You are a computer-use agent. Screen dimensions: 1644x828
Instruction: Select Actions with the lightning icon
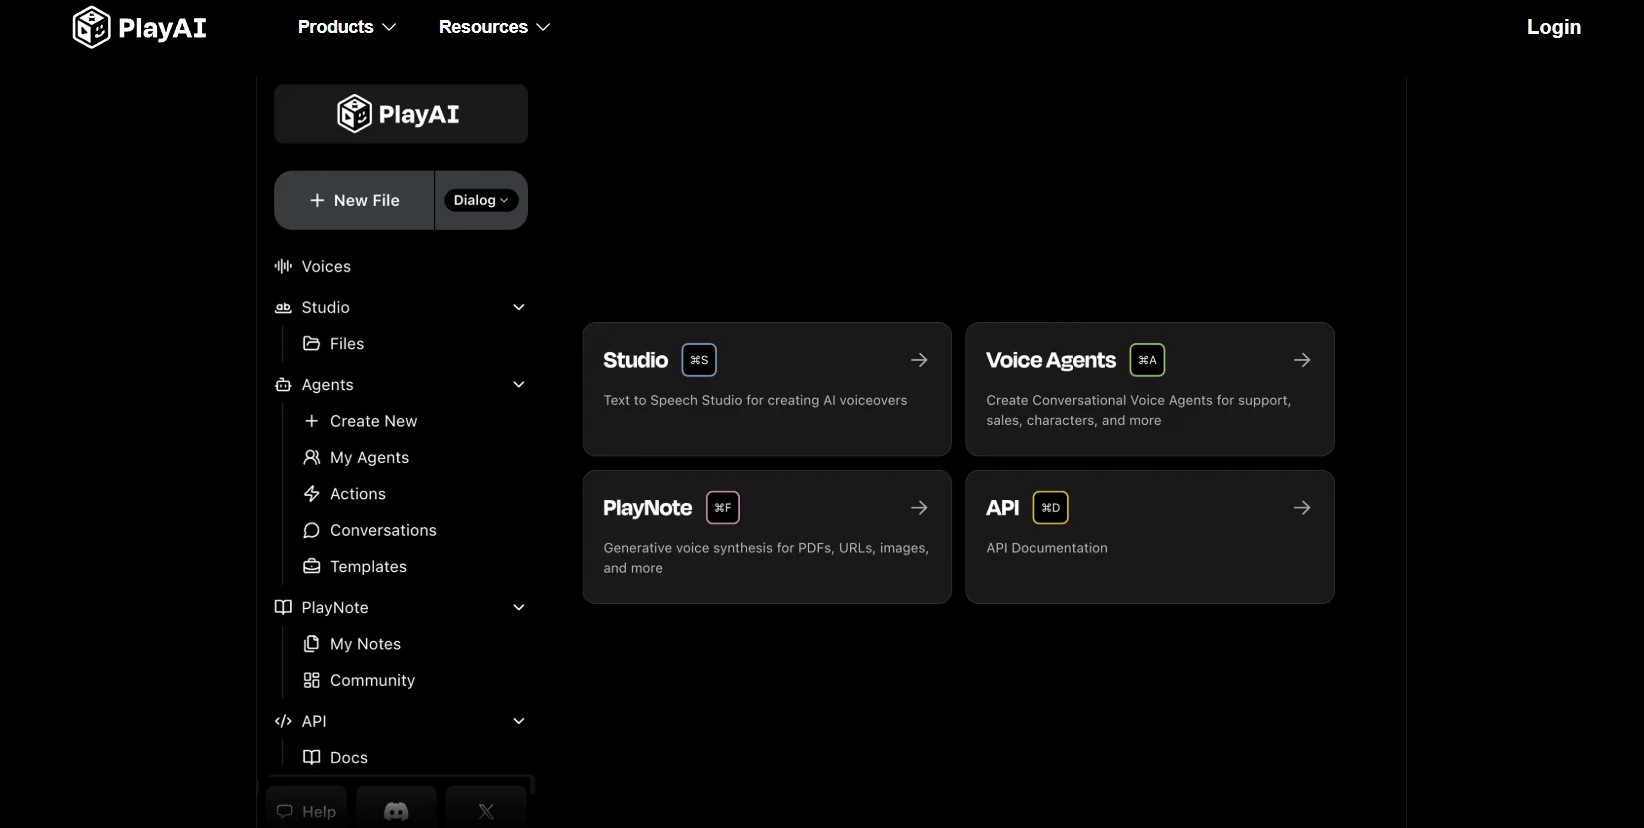pos(357,494)
